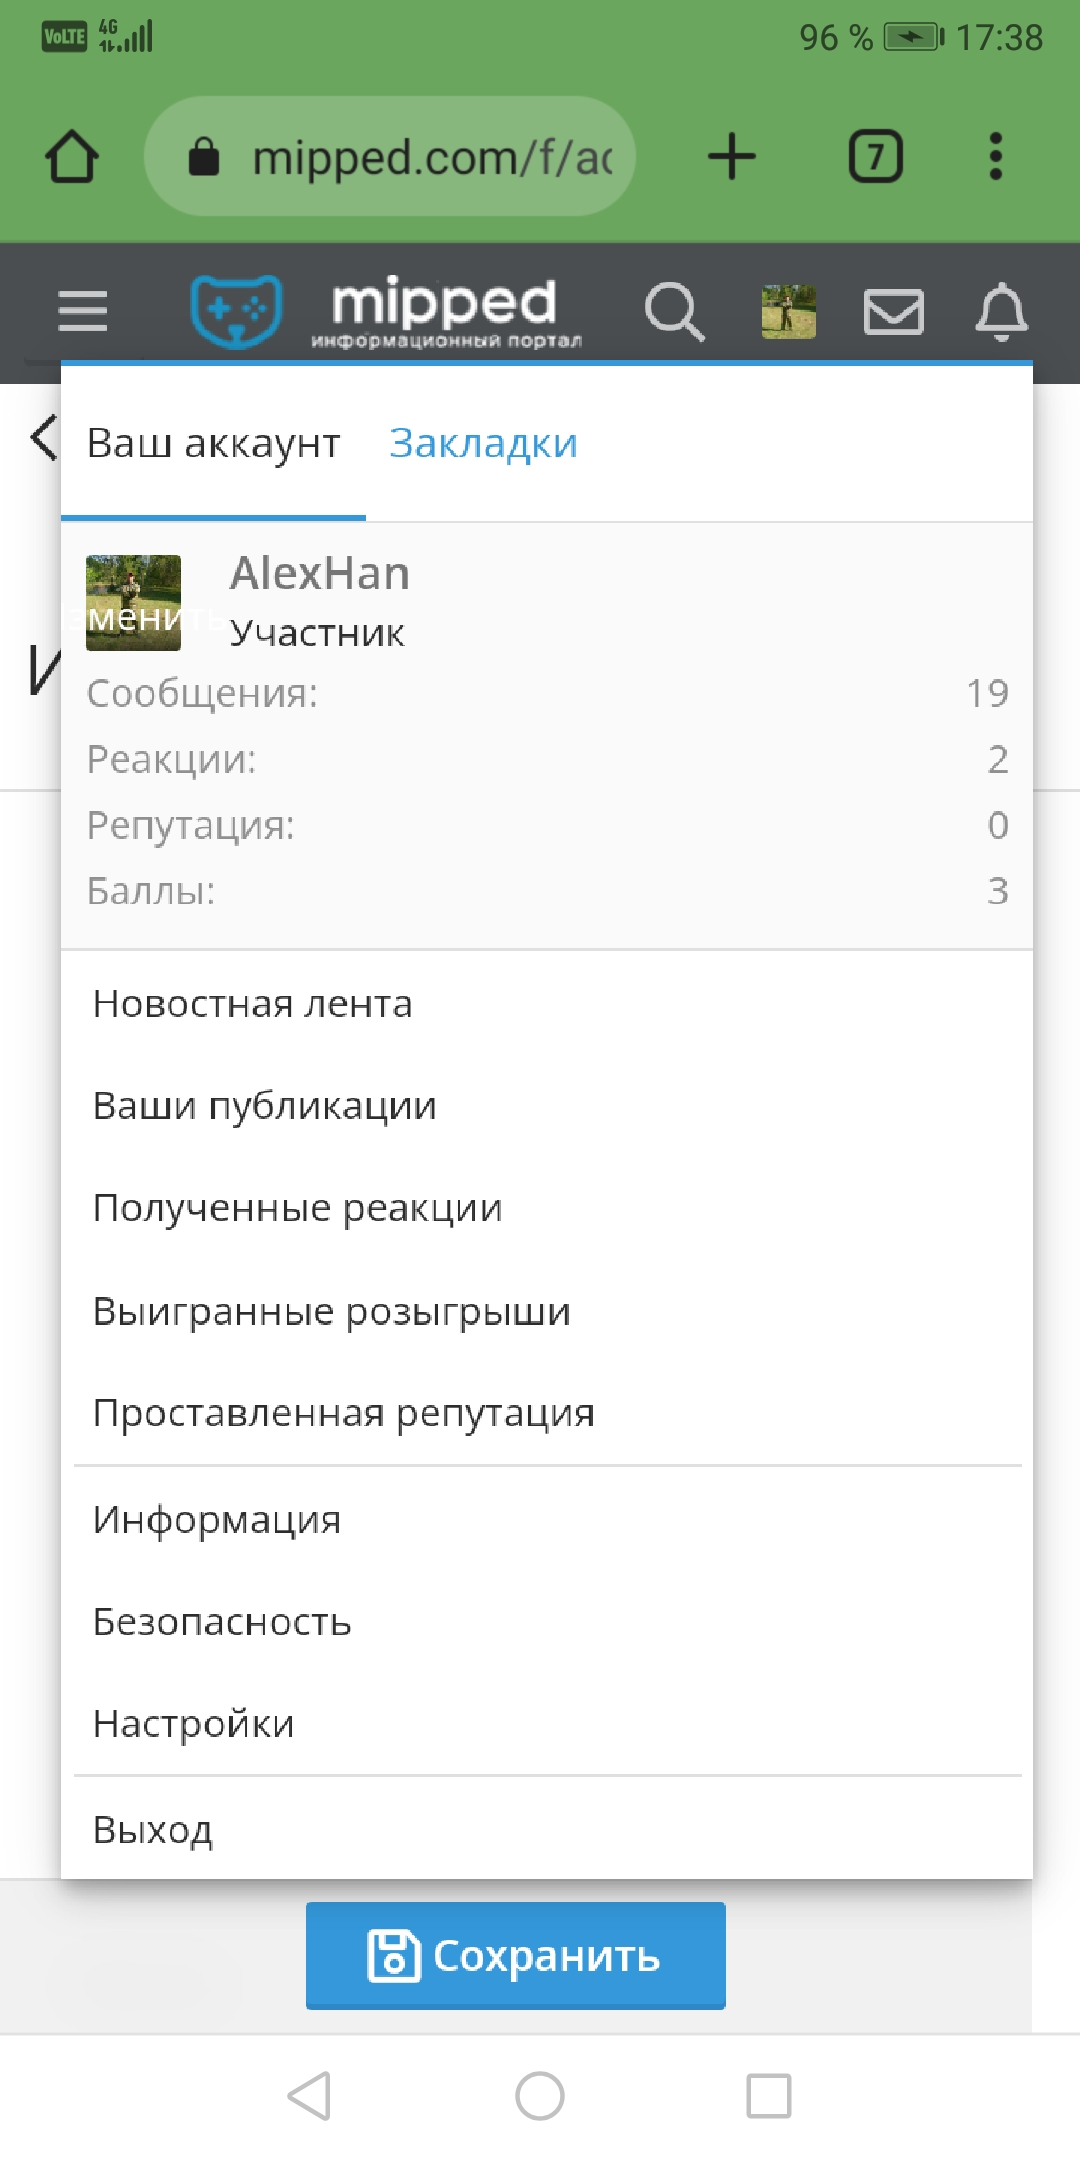Image resolution: width=1080 pixels, height=2160 pixels.
Task: Tap the mipped.com address bar
Action: [x=390, y=157]
